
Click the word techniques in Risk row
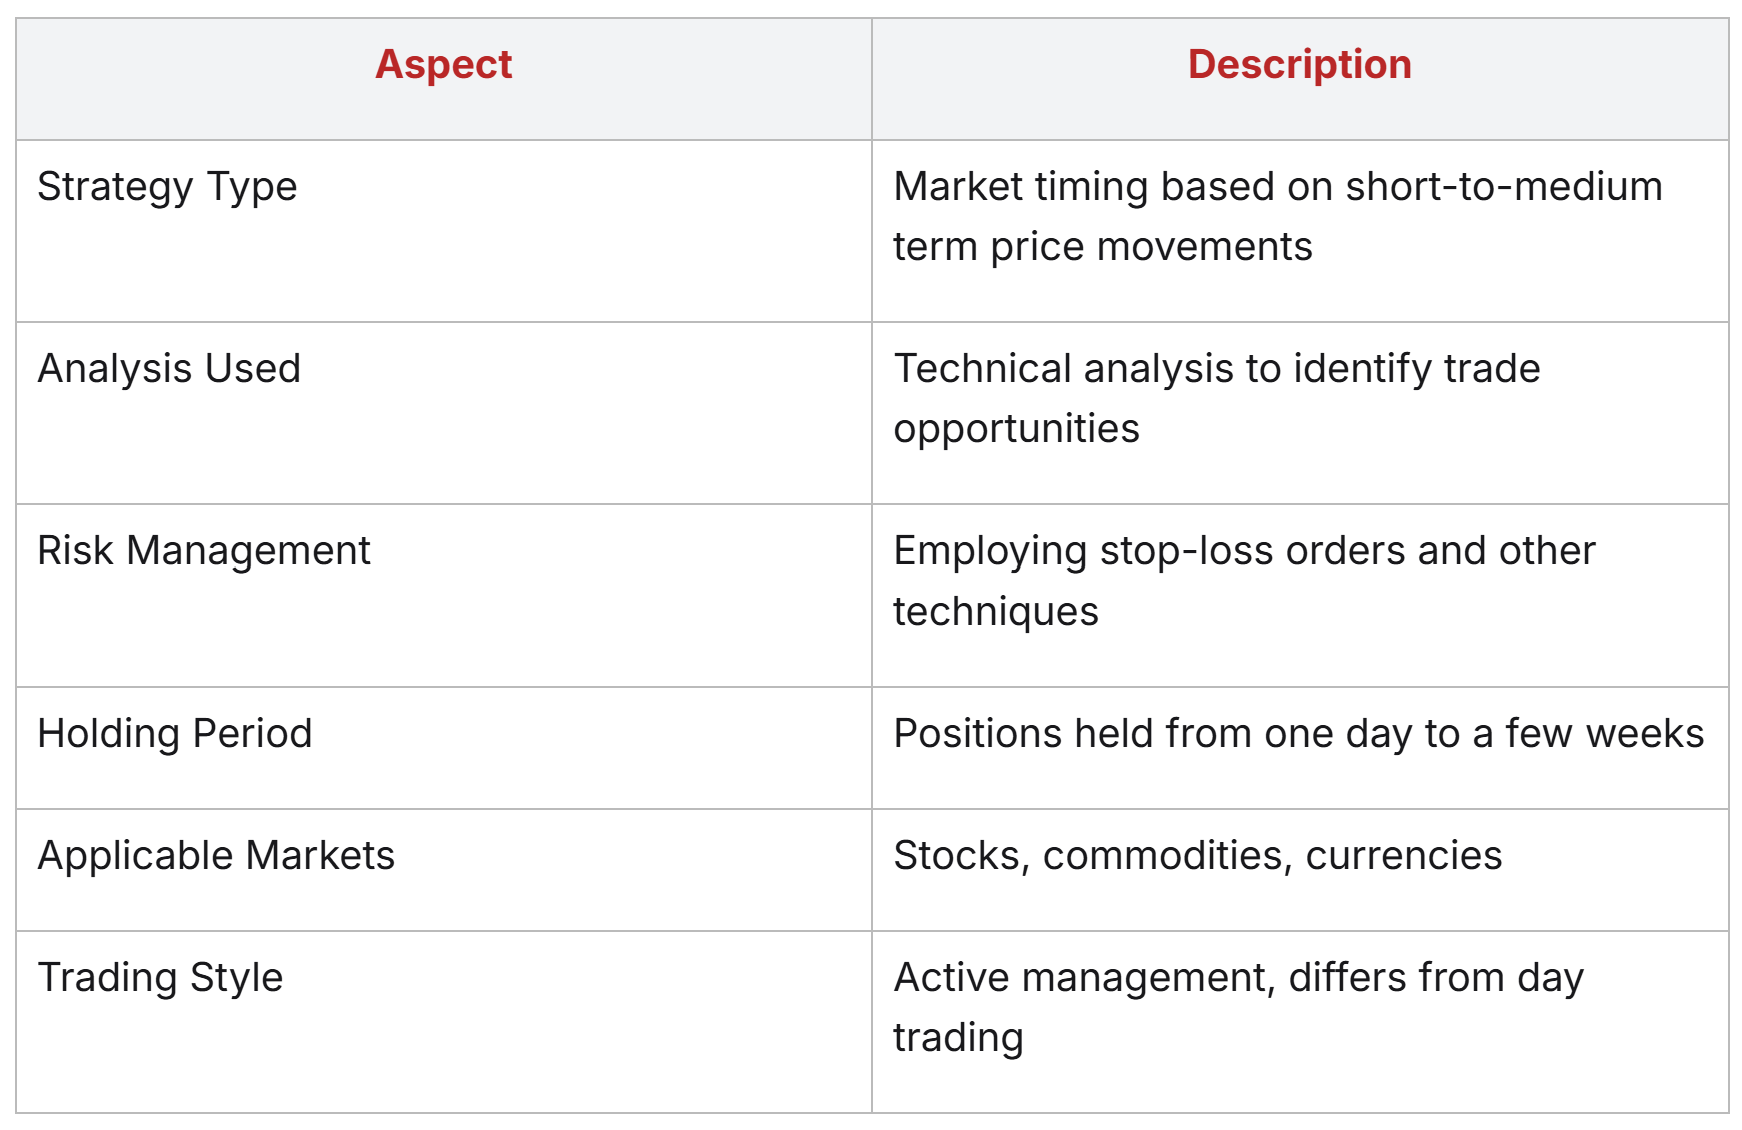(996, 611)
